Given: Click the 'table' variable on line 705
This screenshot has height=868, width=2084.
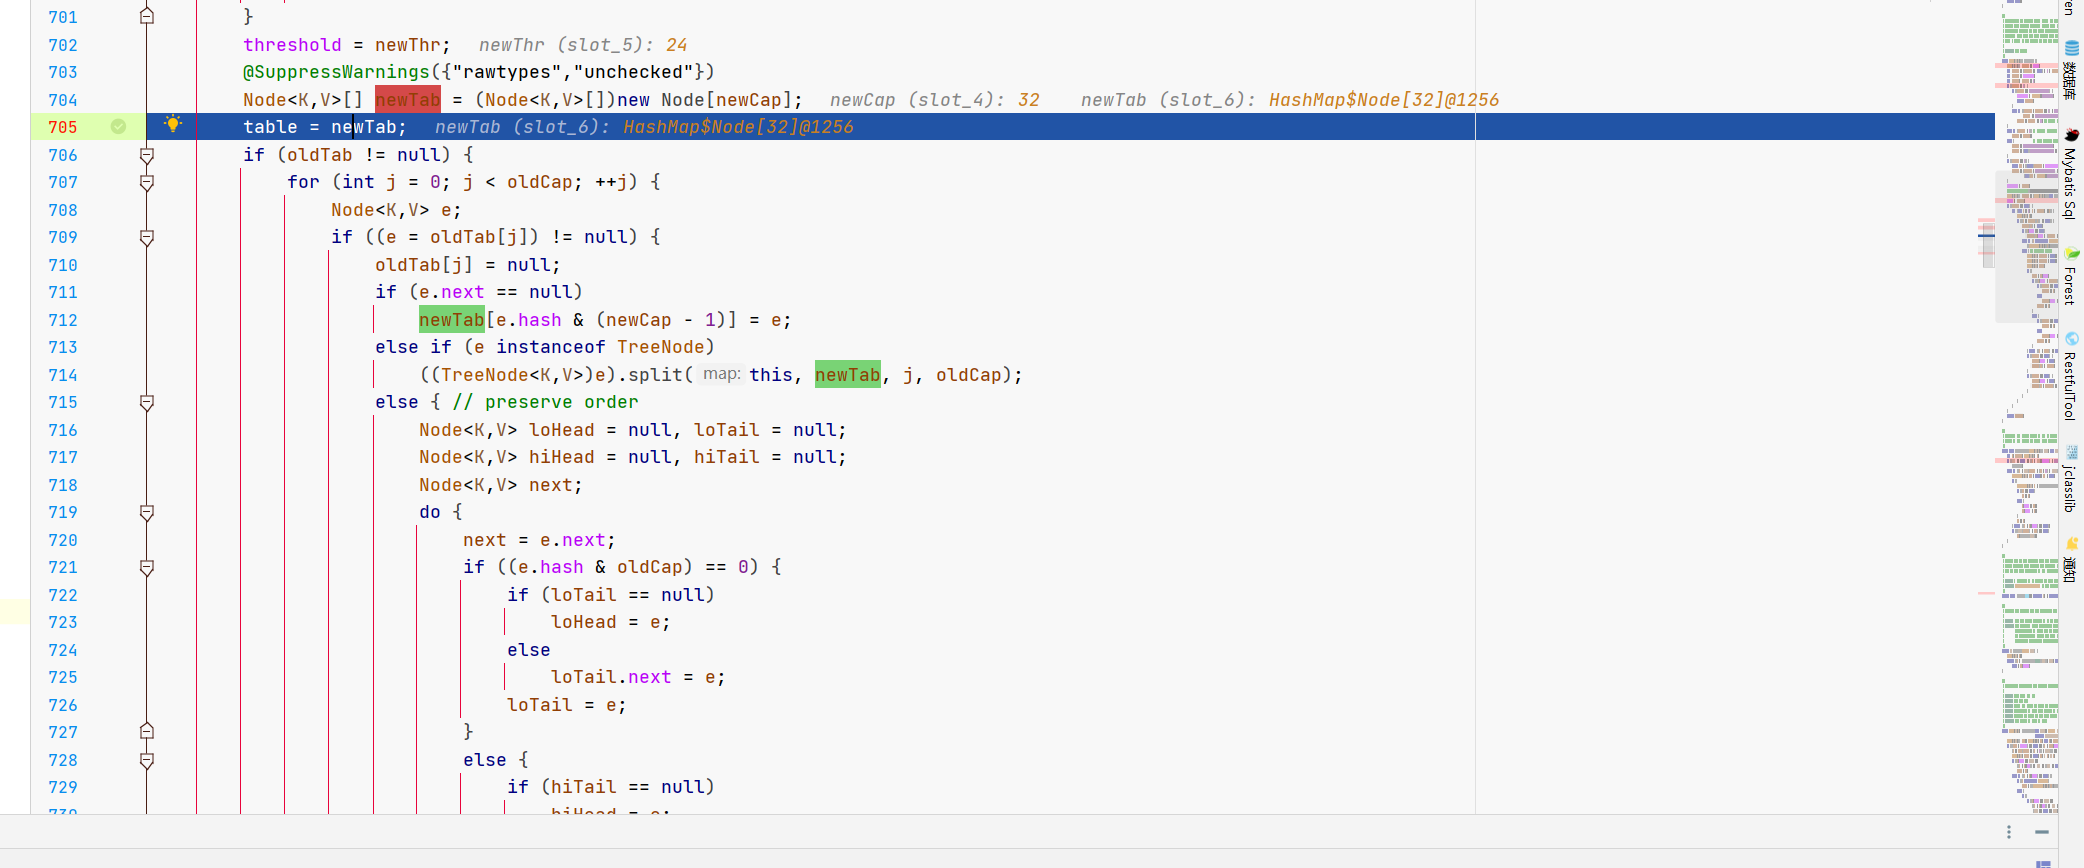Looking at the screenshot, I should 270,127.
